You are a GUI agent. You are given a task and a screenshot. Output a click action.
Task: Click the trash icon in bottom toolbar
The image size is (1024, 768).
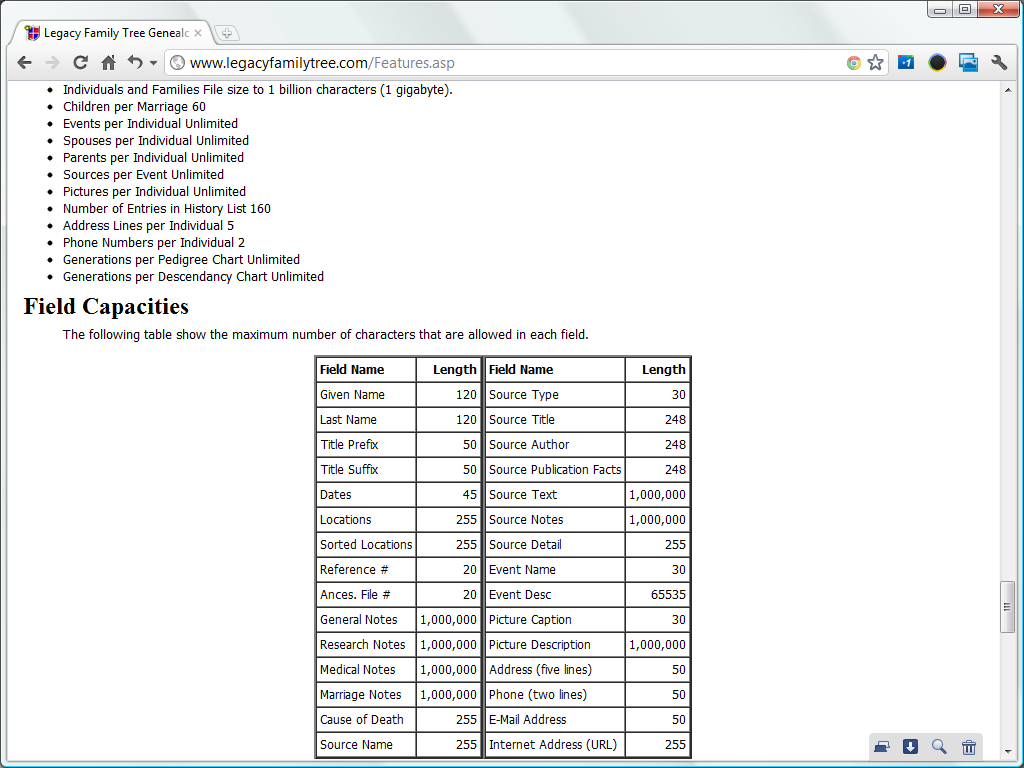point(968,746)
